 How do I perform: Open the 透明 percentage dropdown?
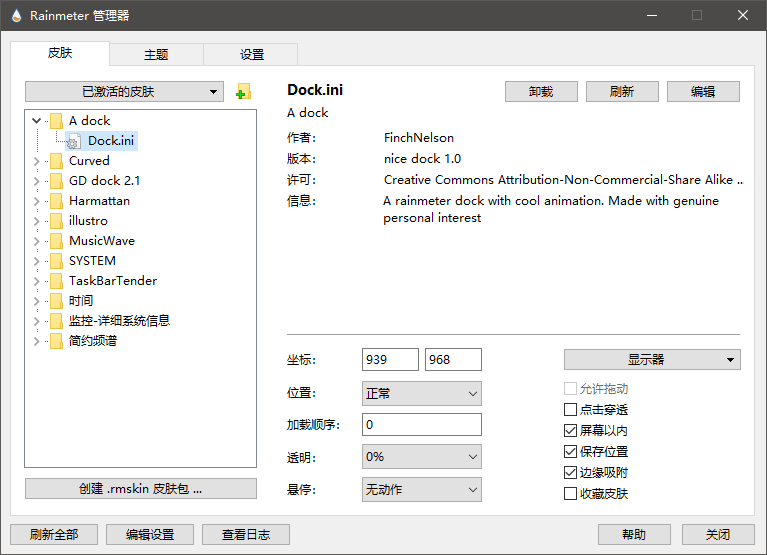tap(421, 456)
